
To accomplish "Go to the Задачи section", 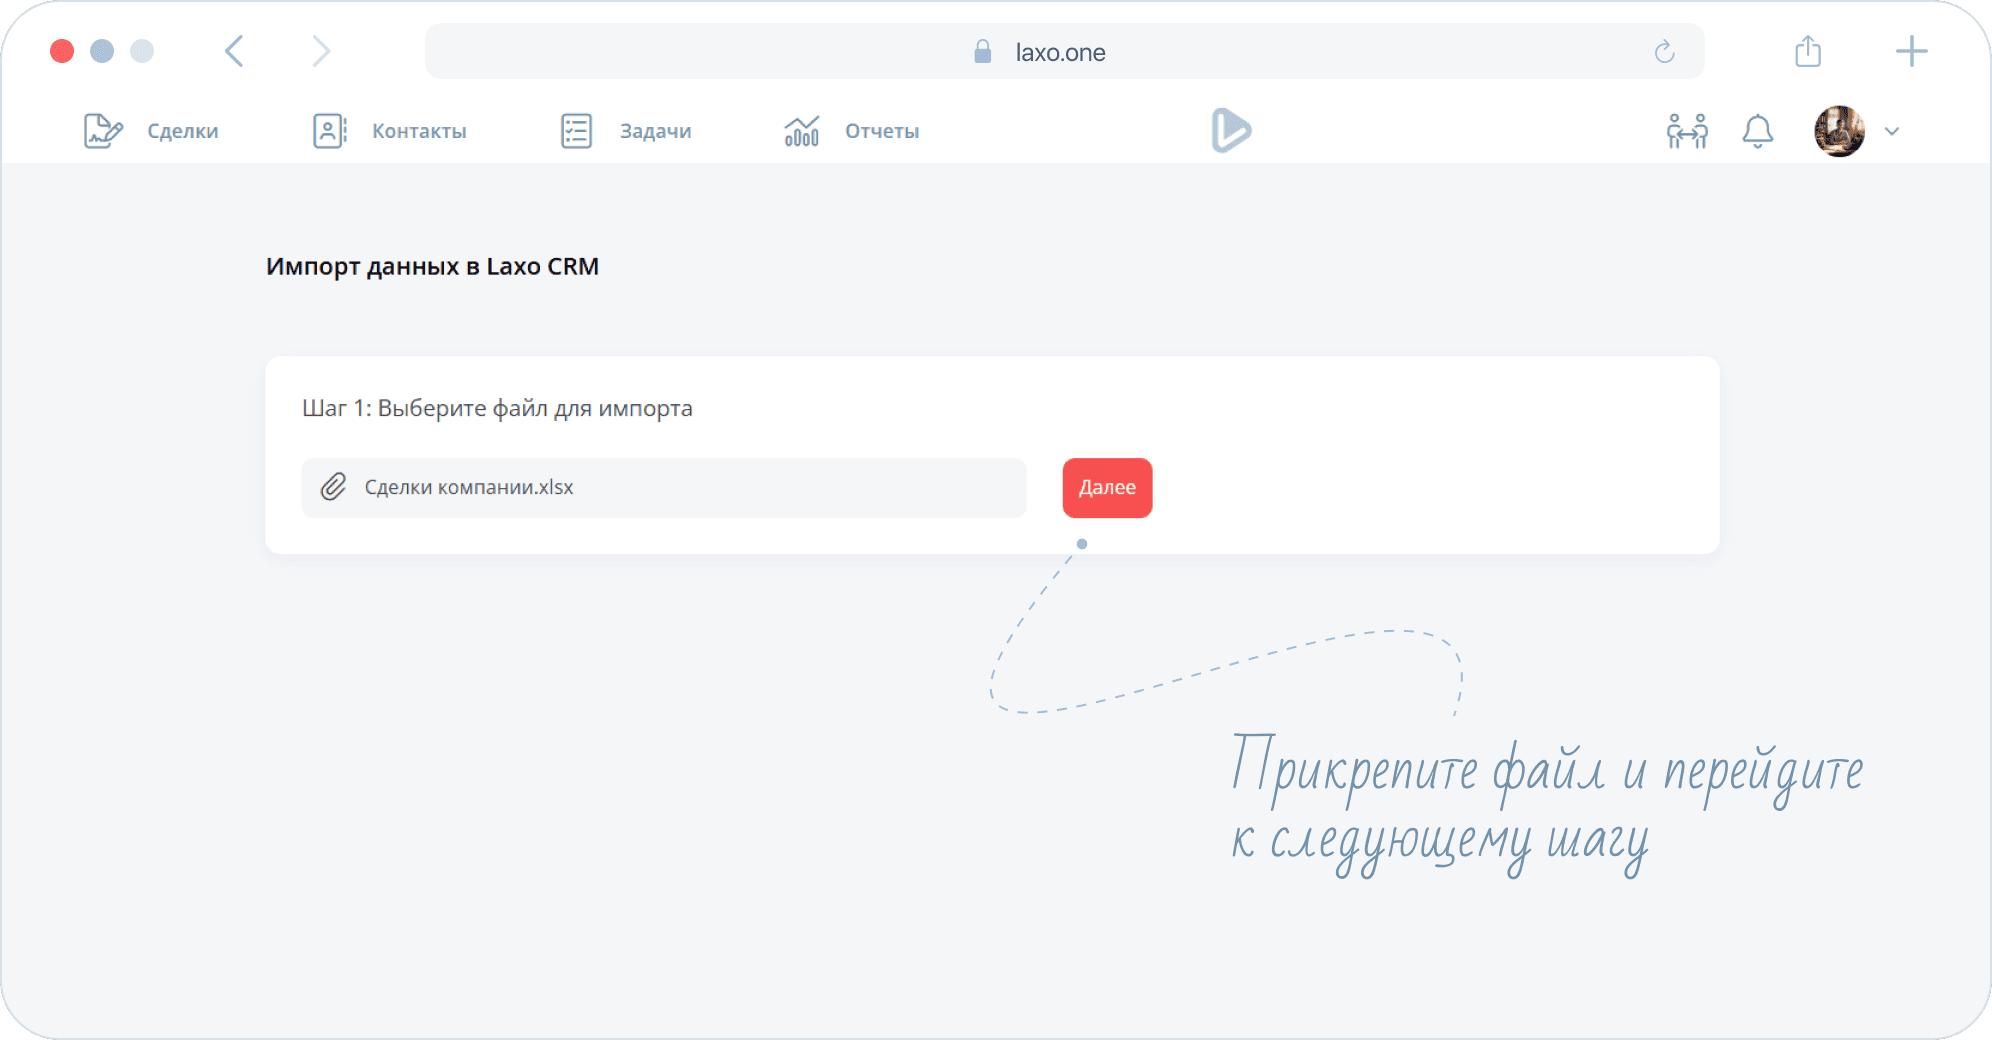I will (655, 131).
